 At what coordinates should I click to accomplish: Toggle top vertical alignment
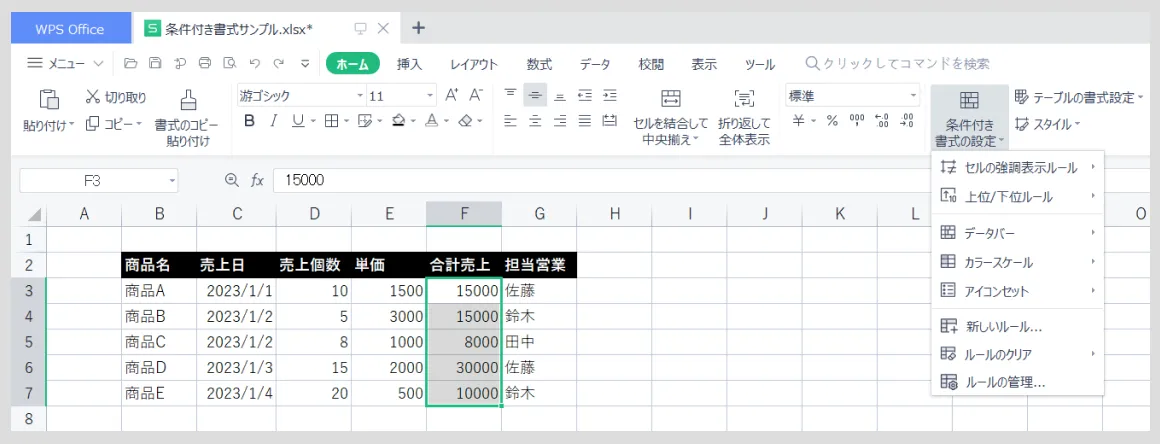point(510,94)
